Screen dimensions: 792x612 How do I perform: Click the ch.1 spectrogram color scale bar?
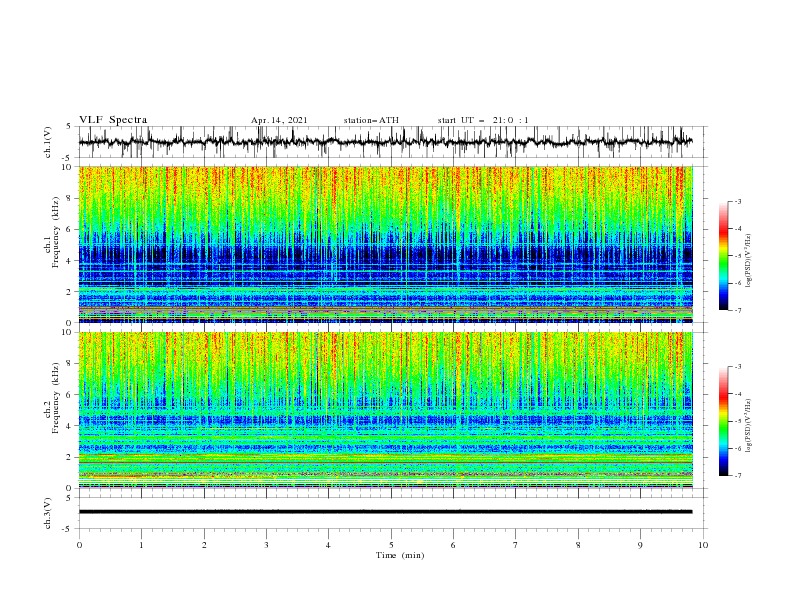[723, 256]
